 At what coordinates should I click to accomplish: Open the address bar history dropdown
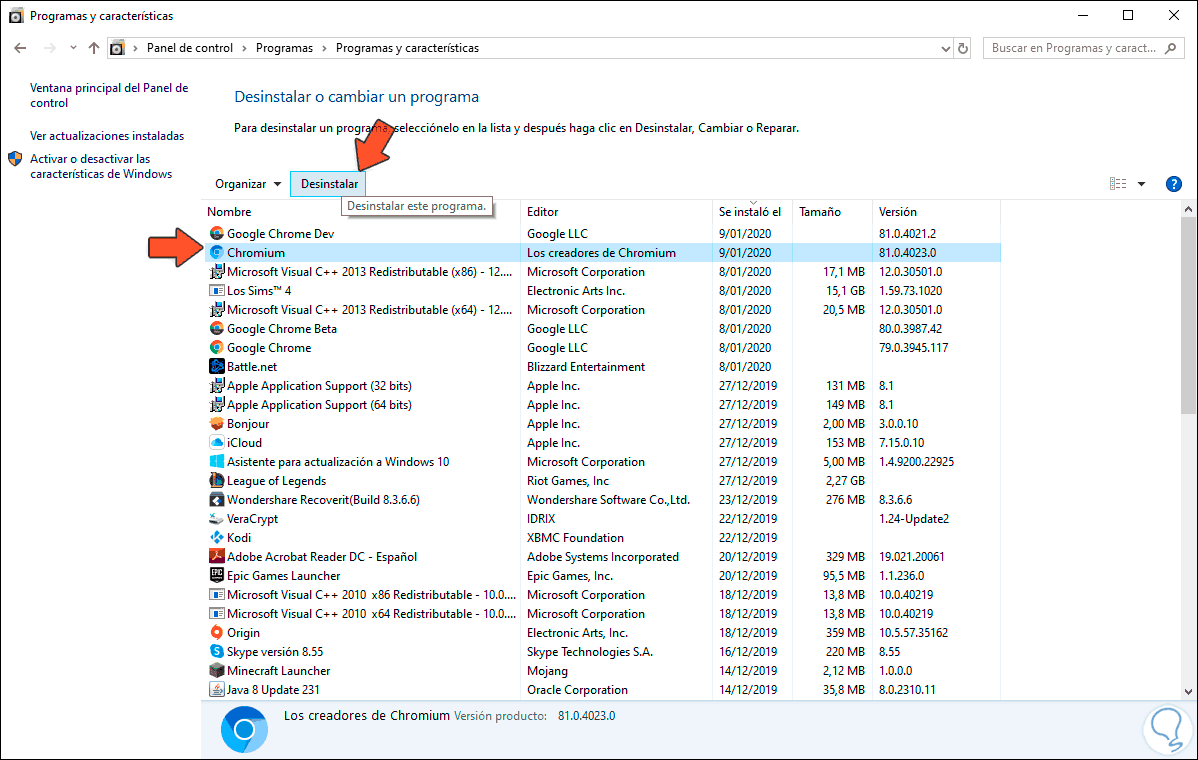pos(946,48)
